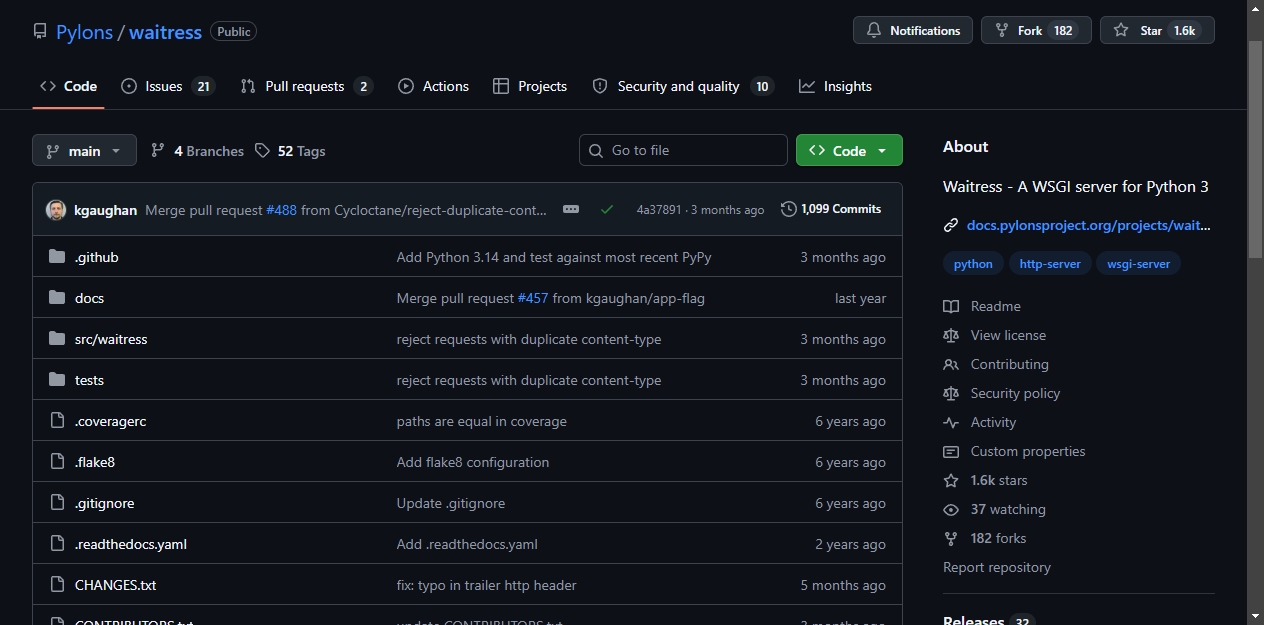The height and width of the screenshot is (625, 1264).
Task: Click the Fork button
Action: coord(1036,31)
